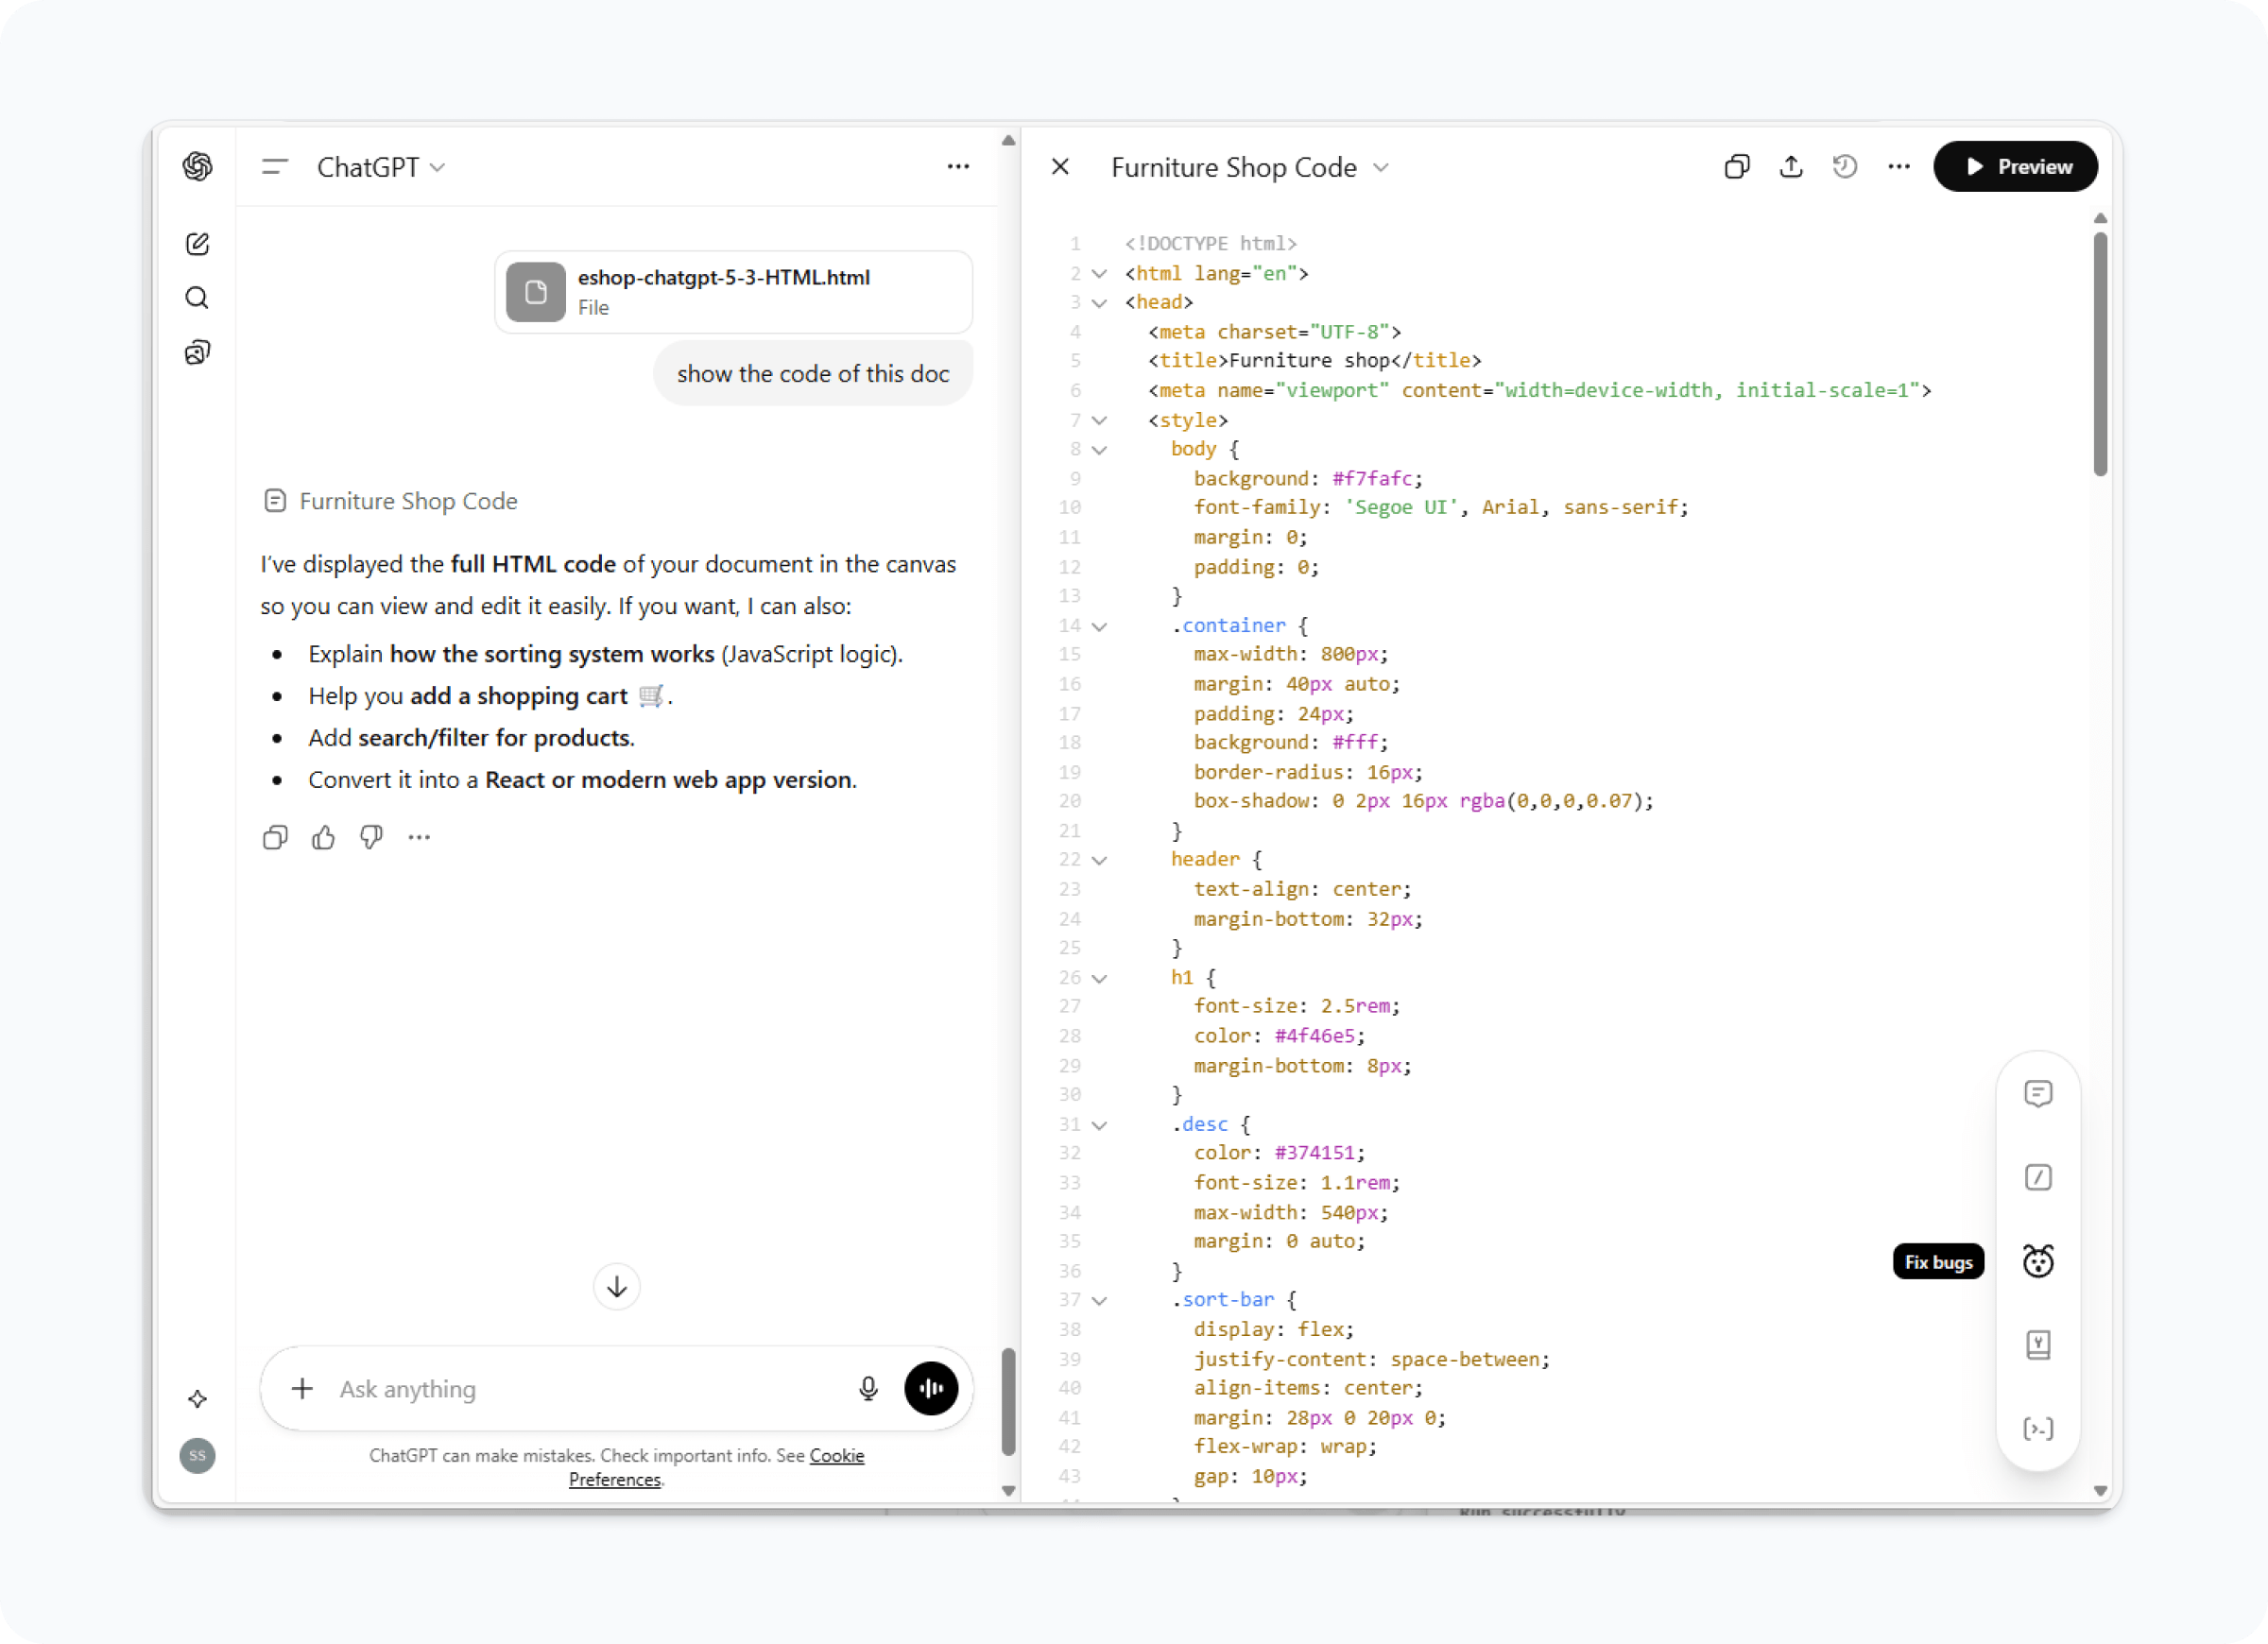Collapse the style block at line 7
This screenshot has width=2268, height=1644.
tap(1100, 420)
